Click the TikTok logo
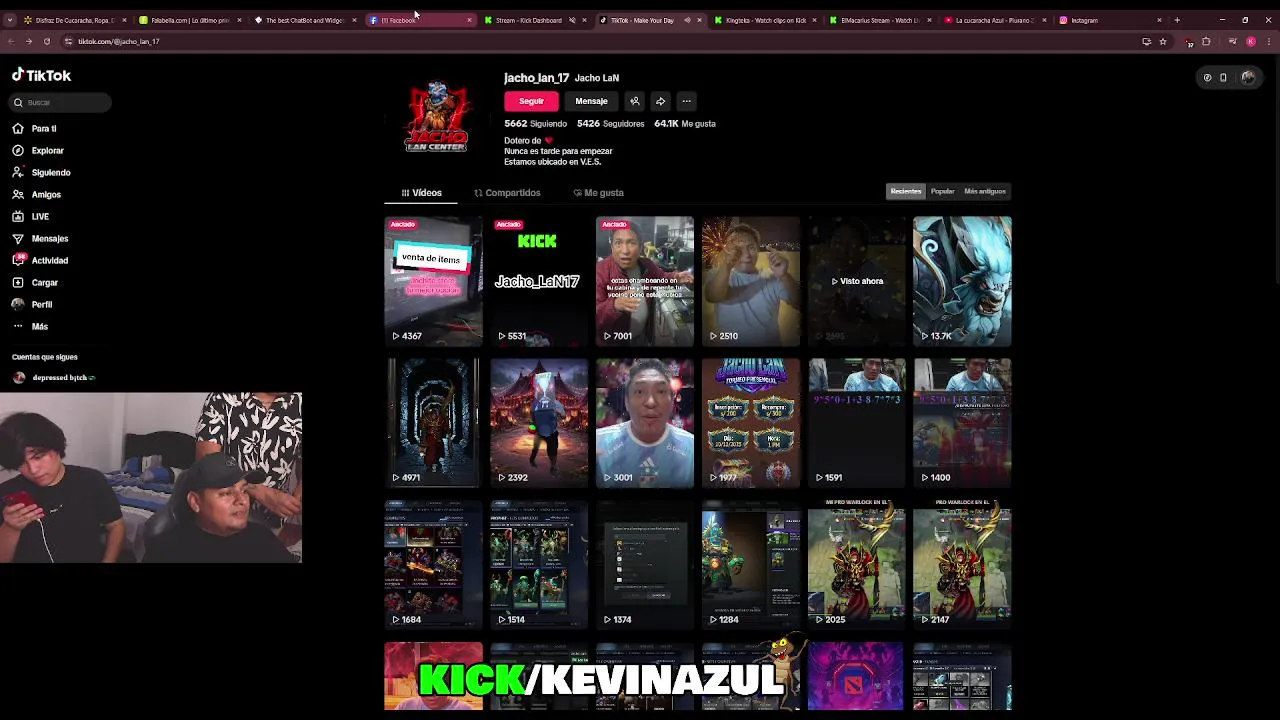Viewport: 1280px width, 720px height. (x=41, y=75)
